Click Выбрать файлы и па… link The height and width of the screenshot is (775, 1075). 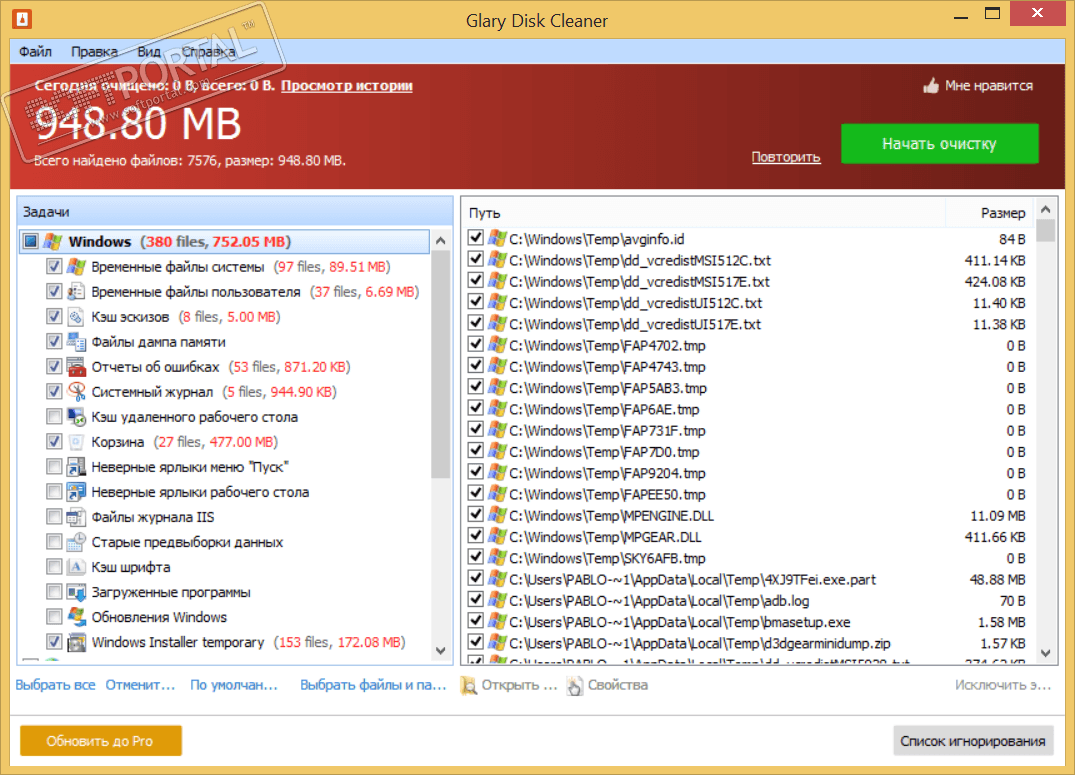373,684
